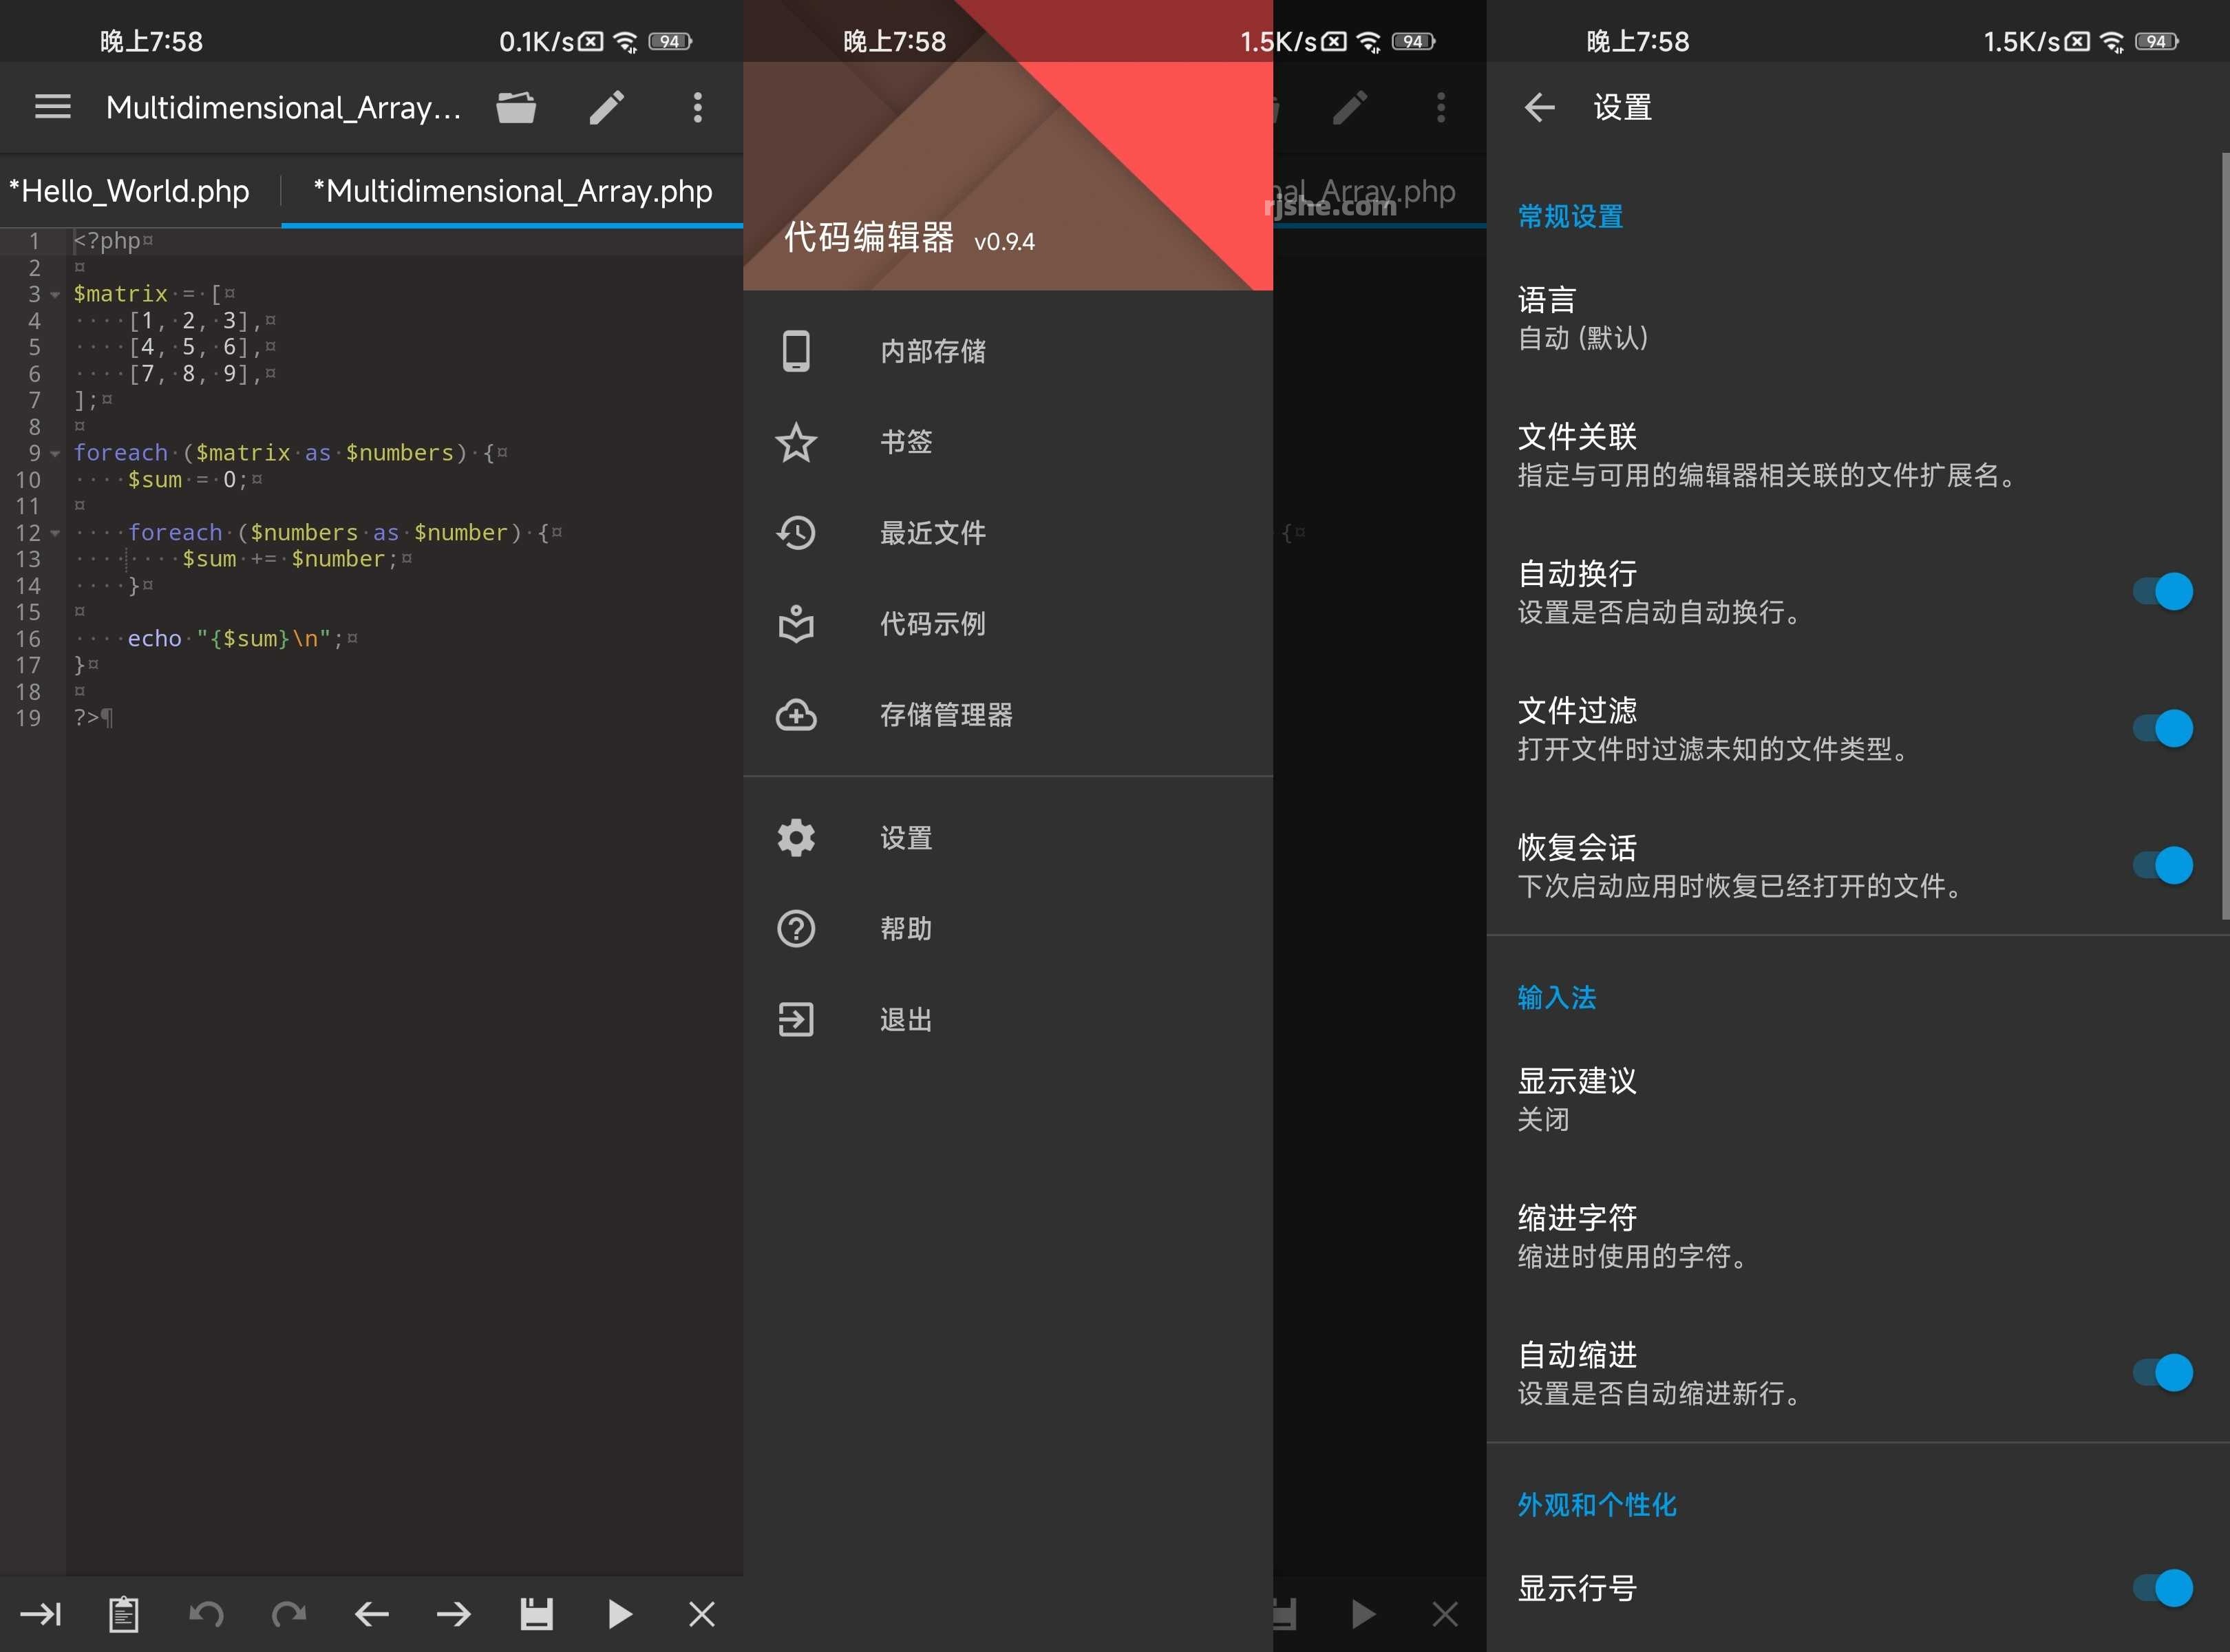Disable the 文件过滤 file filter switch
Image resolution: width=2230 pixels, height=1652 pixels.
(2163, 728)
